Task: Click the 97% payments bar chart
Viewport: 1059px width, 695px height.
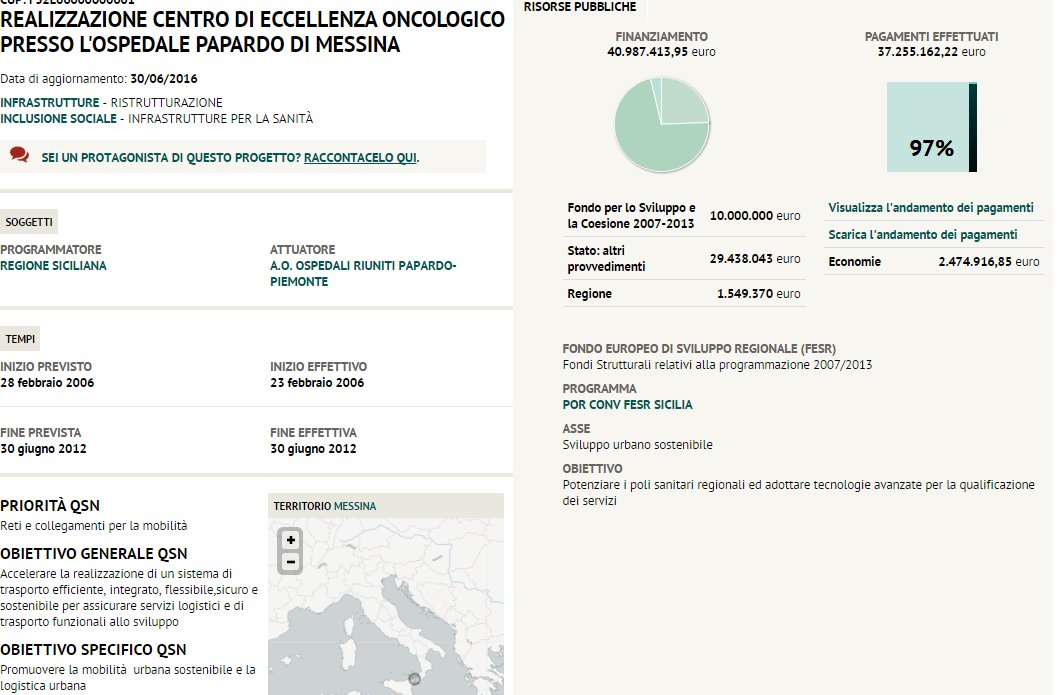Action: 932,127
